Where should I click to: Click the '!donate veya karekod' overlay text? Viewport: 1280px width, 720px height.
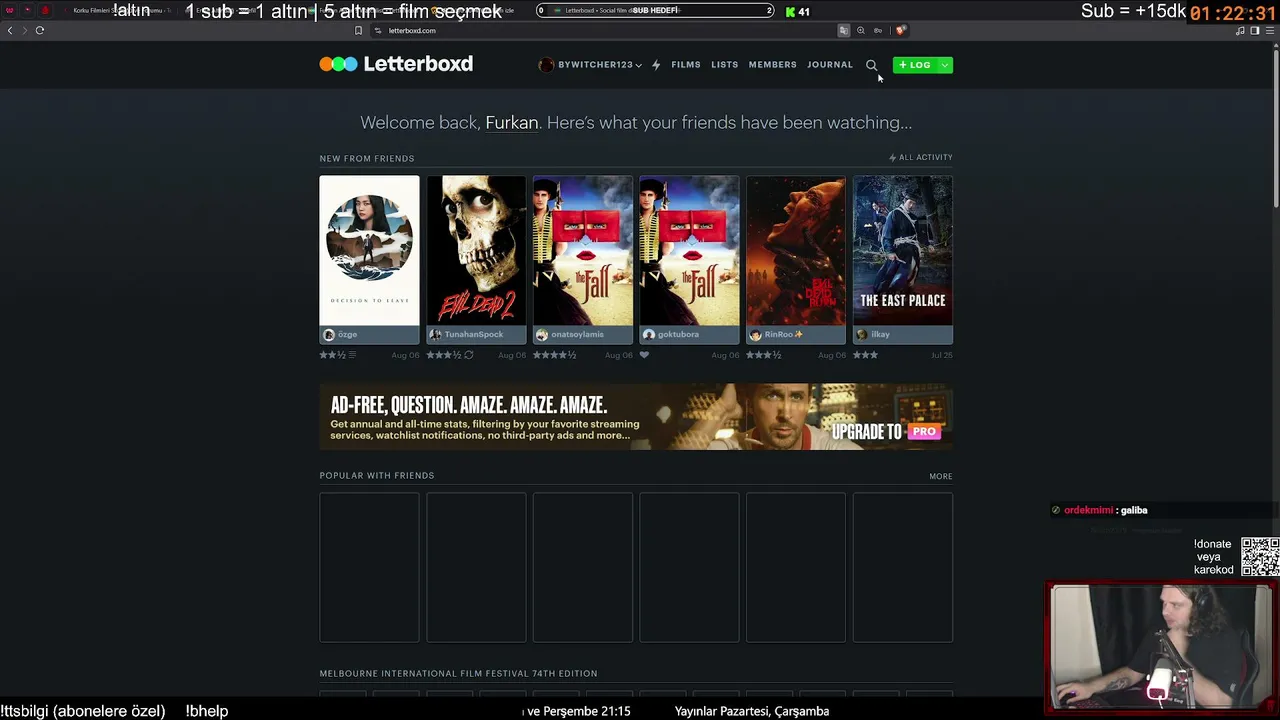[x=1213, y=557]
